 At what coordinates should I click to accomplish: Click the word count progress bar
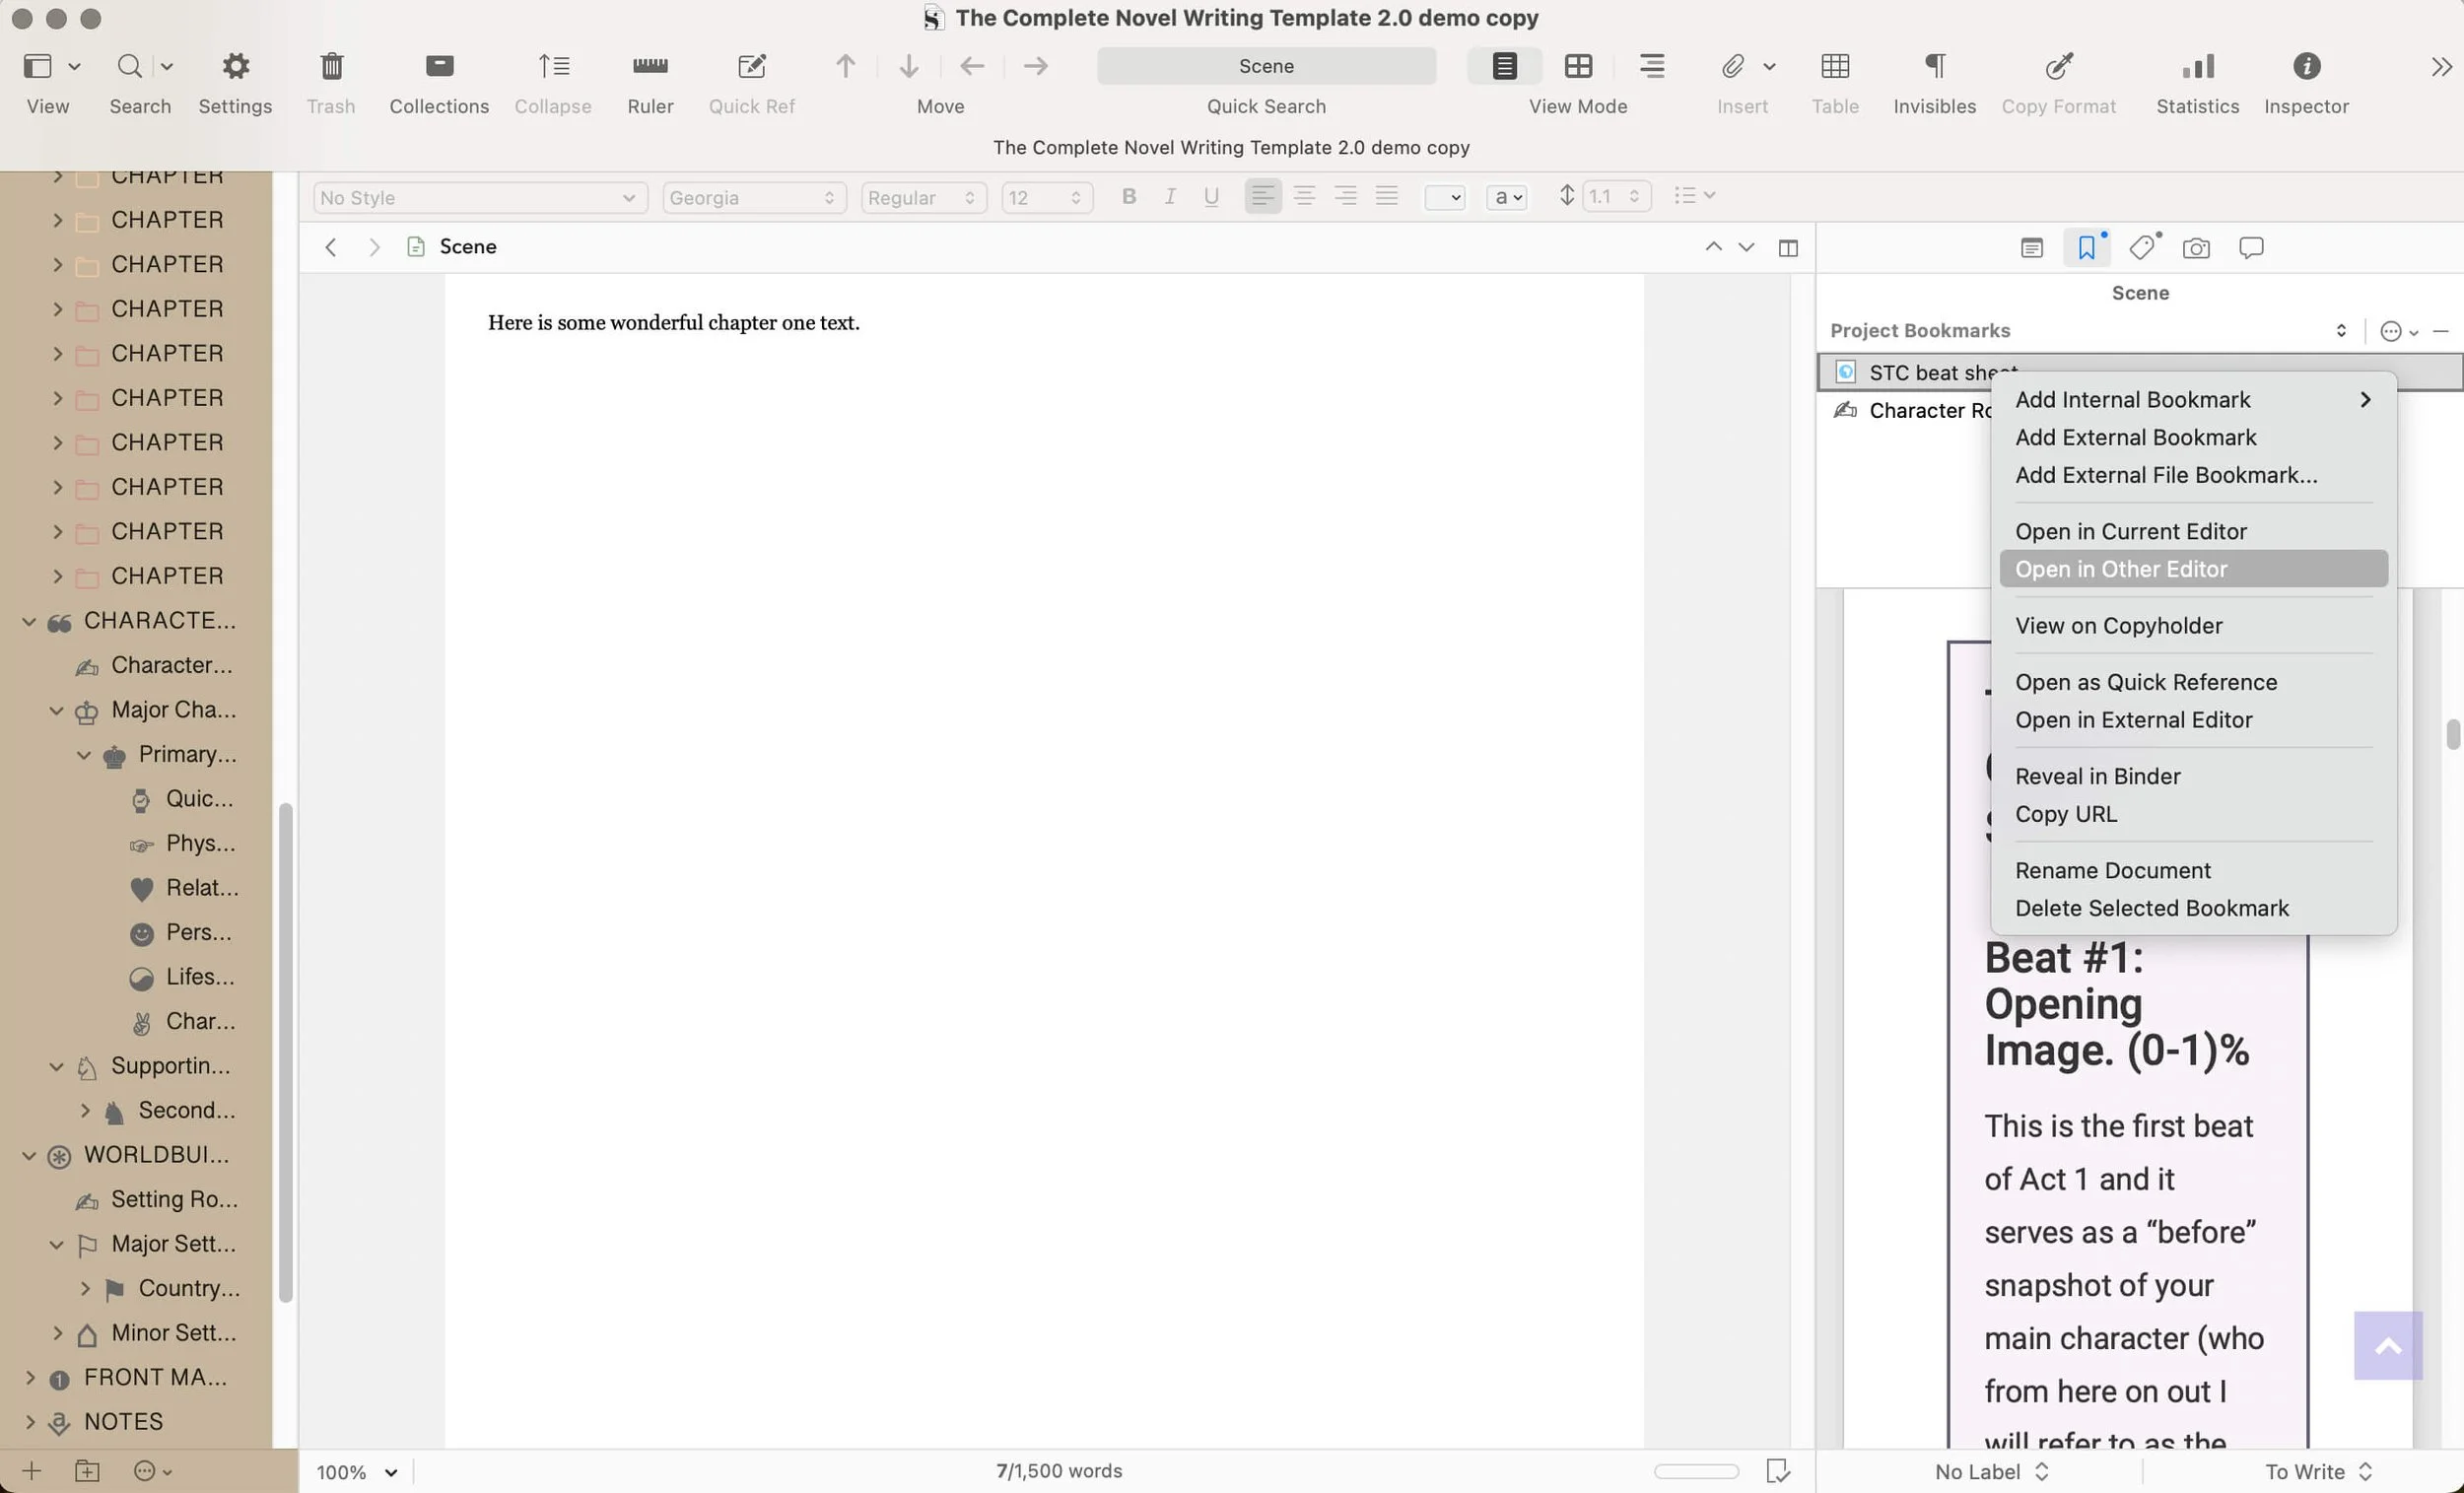coord(1696,1472)
